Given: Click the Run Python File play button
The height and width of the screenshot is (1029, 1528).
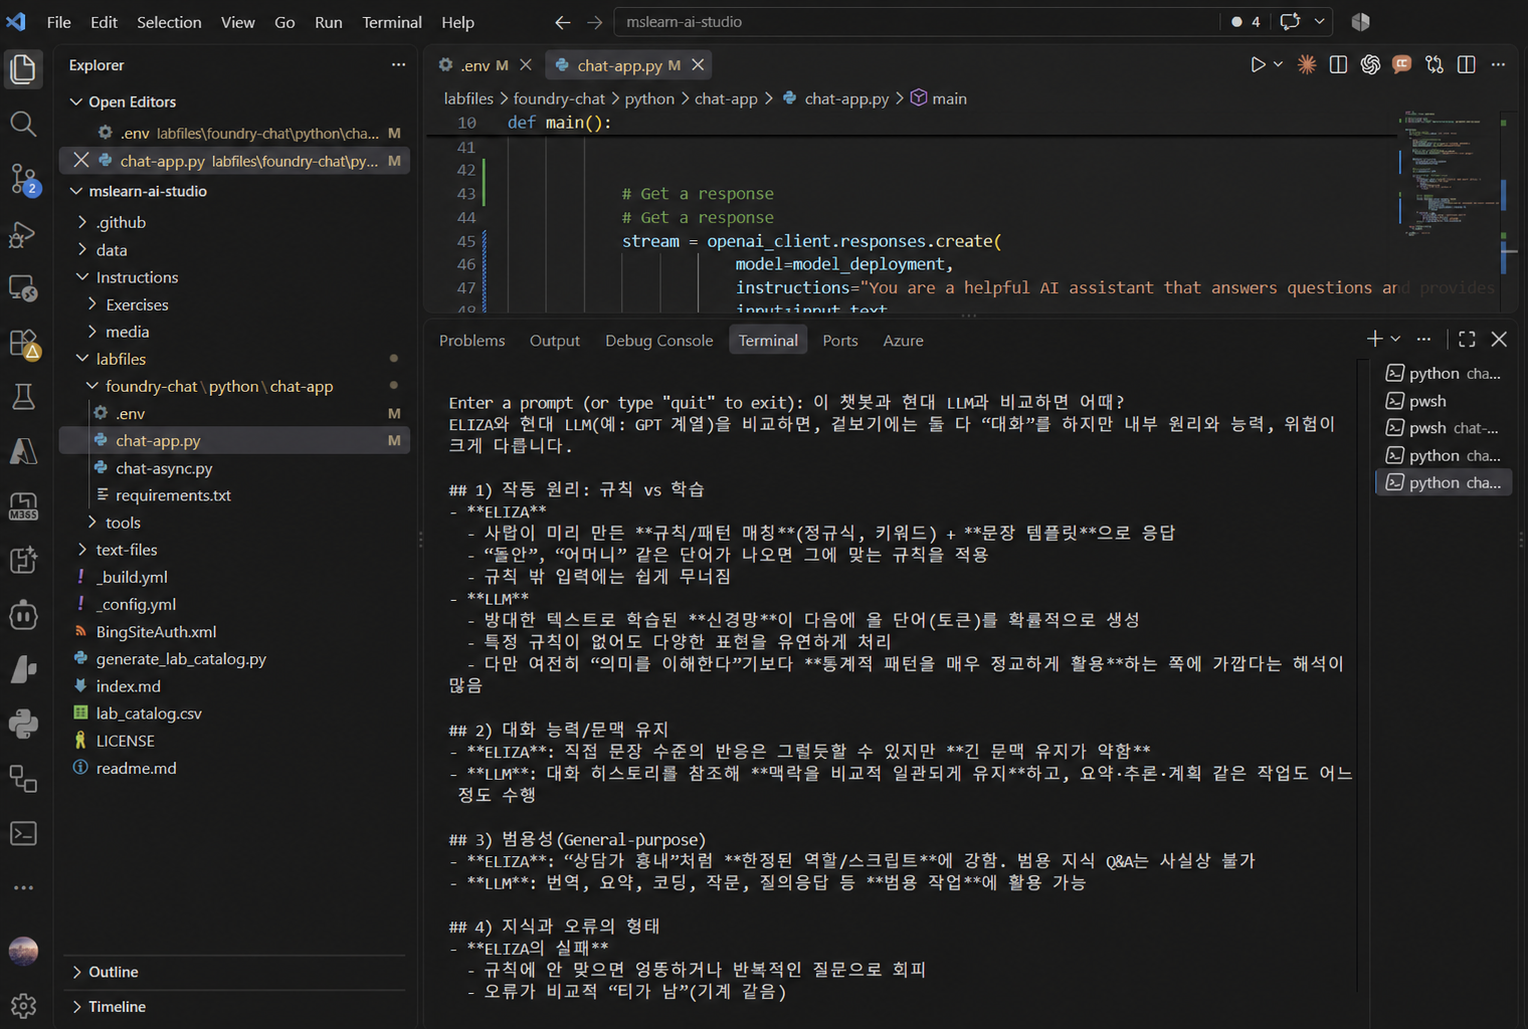Looking at the screenshot, I should click(x=1258, y=65).
